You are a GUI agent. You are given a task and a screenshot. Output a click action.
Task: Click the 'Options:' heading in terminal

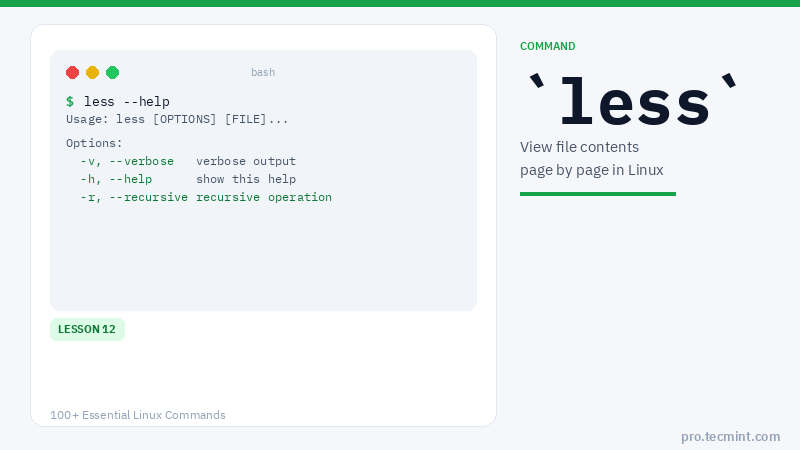coord(94,143)
